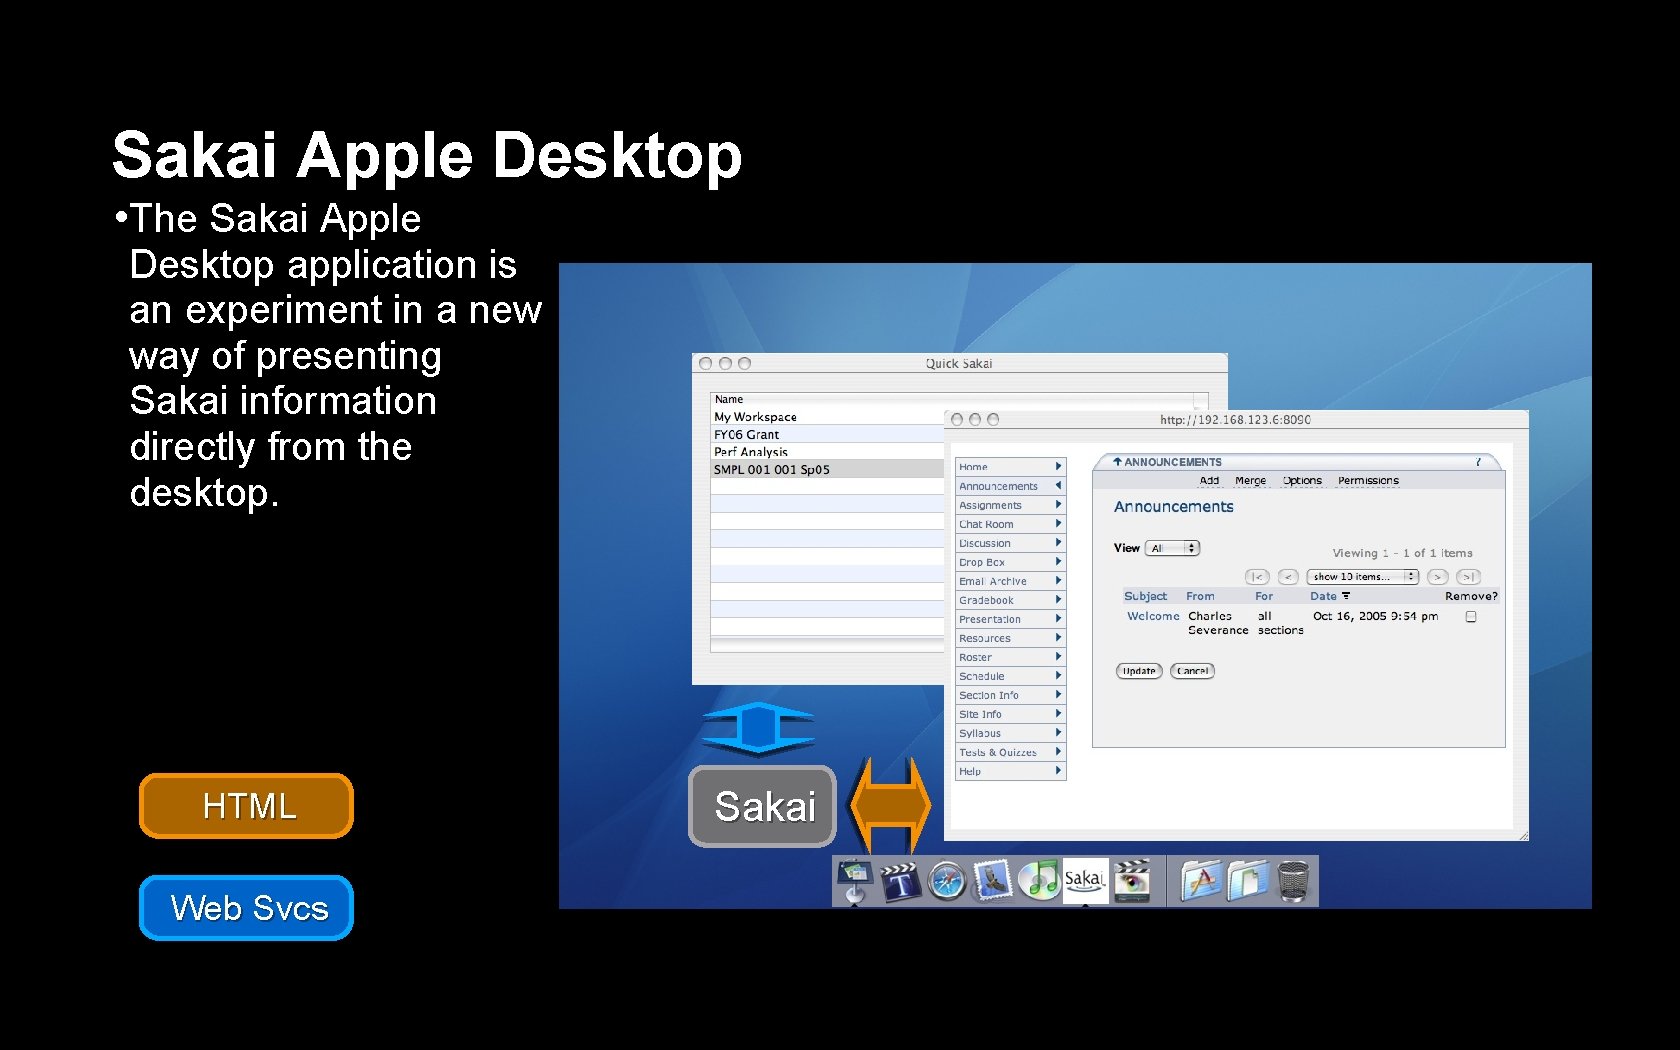This screenshot has height=1050, width=1680.
Task: Open the Roster menu item
Action: 1010,657
